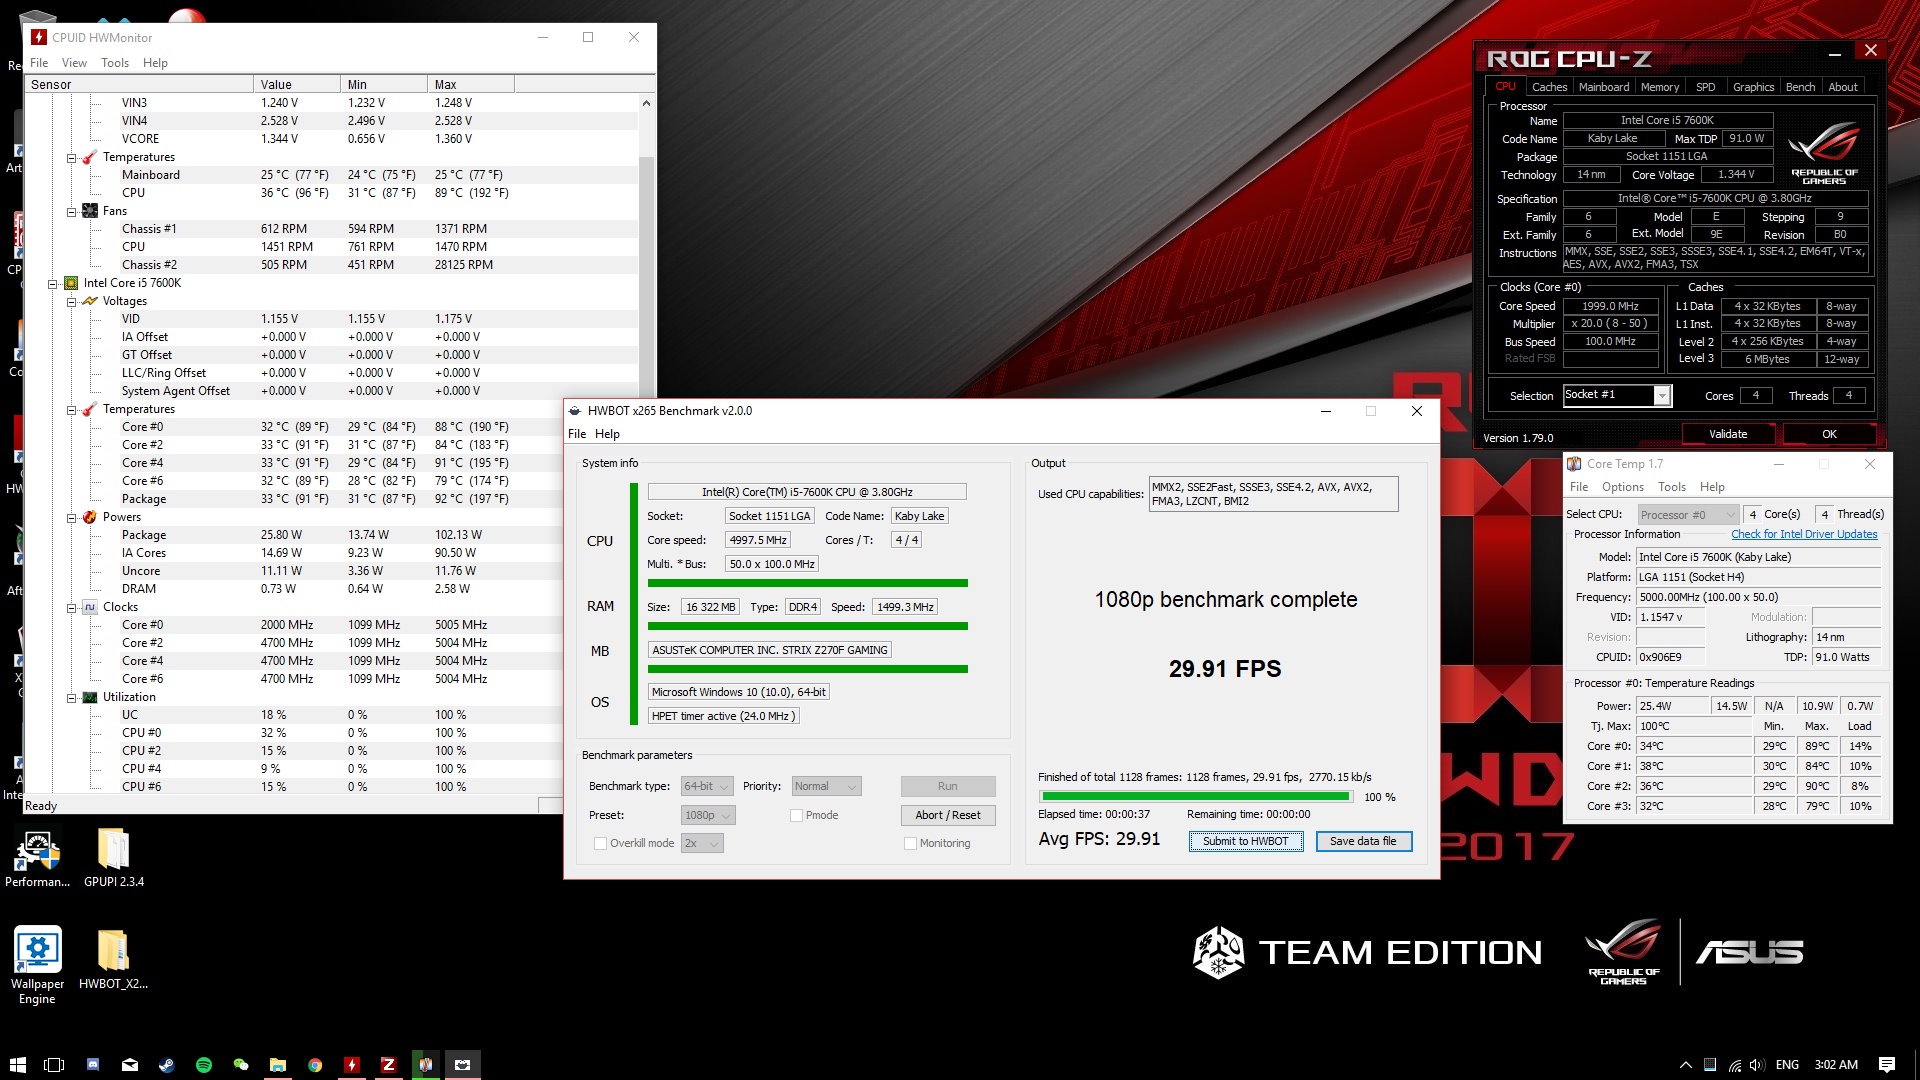1920x1080 pixels.
Task: Open the Windows Start menu
Action: 17,1065
